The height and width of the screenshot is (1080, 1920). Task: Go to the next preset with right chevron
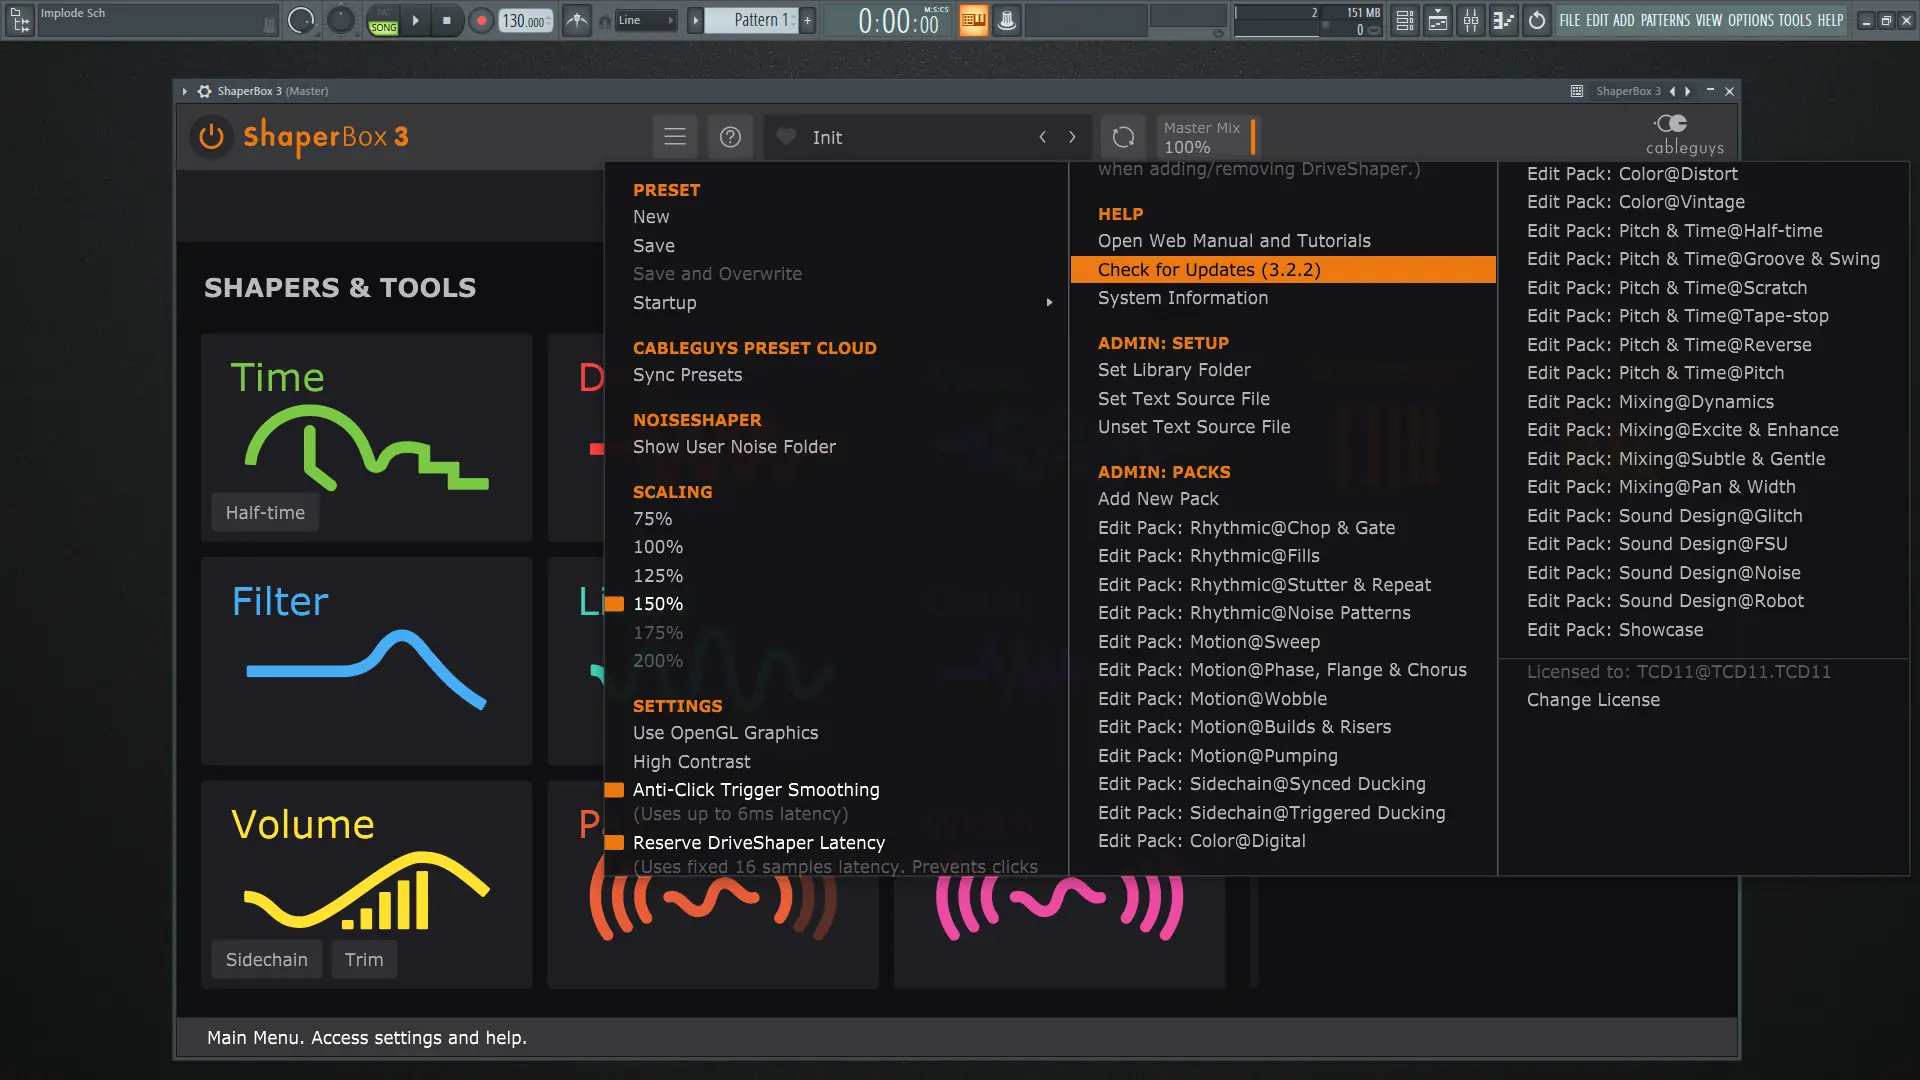(x=1072, y=137)
